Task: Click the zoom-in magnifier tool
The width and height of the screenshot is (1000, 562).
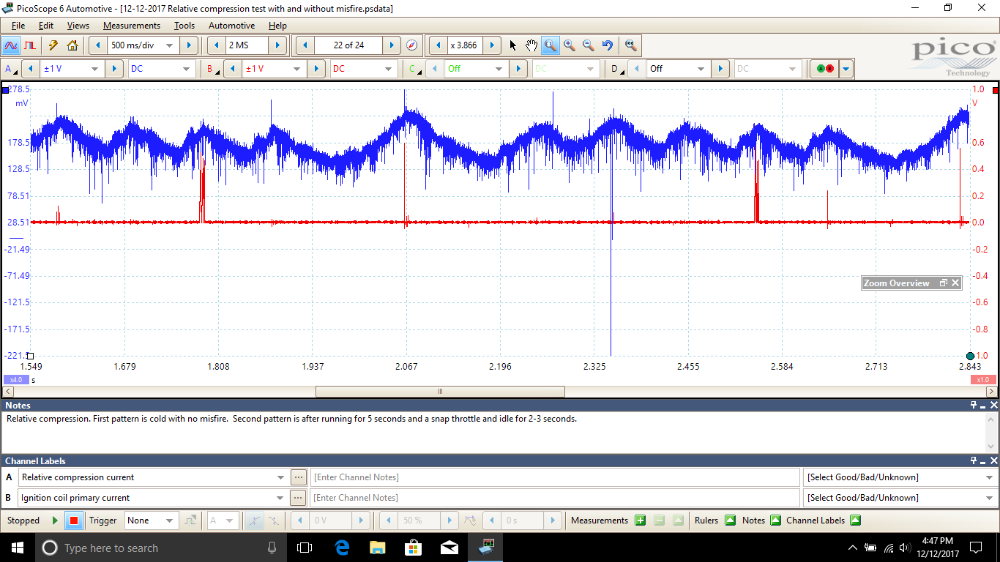Action: [569, 45]
